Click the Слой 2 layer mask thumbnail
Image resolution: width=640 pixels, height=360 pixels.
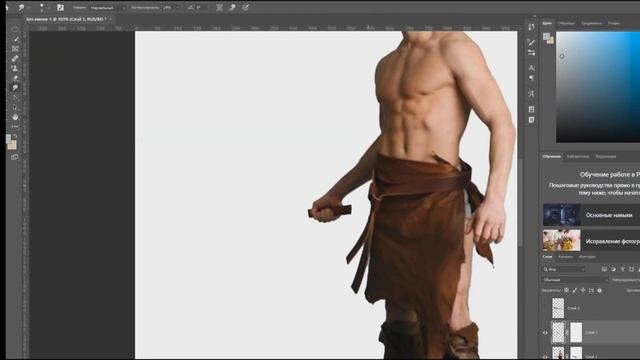coord(576,333)
